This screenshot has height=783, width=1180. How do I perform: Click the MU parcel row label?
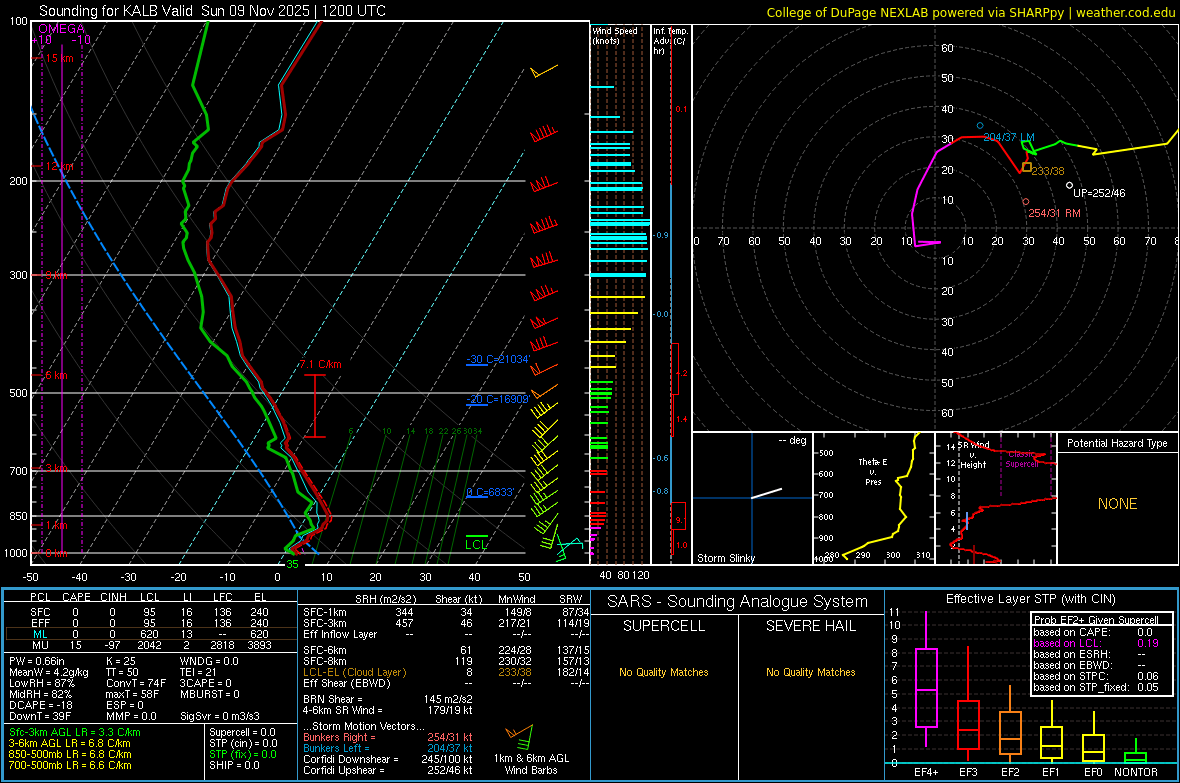pyautogui.click(x=40, y=644)
